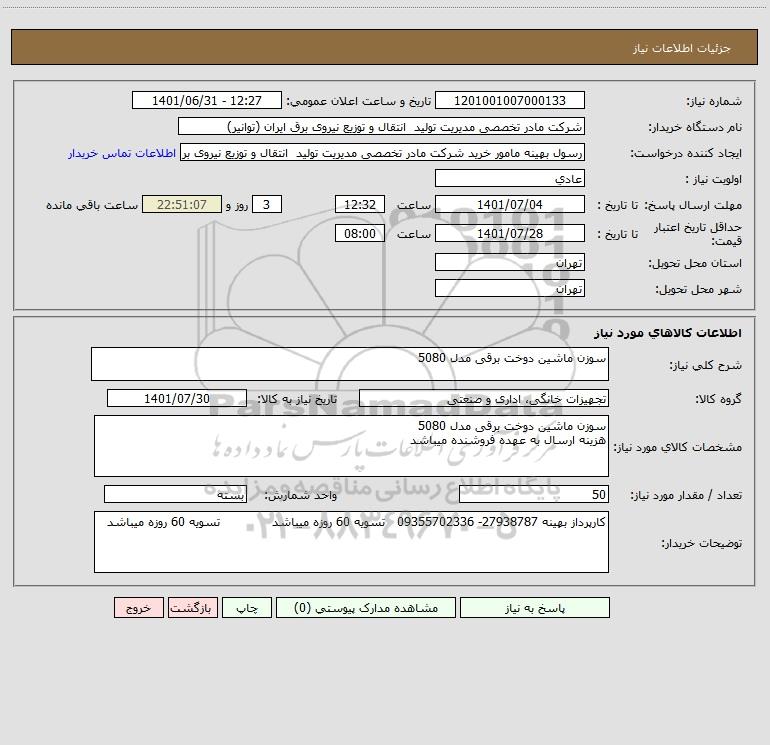
Task: Click response deadline date 1401/07/04
Action: 510,204
